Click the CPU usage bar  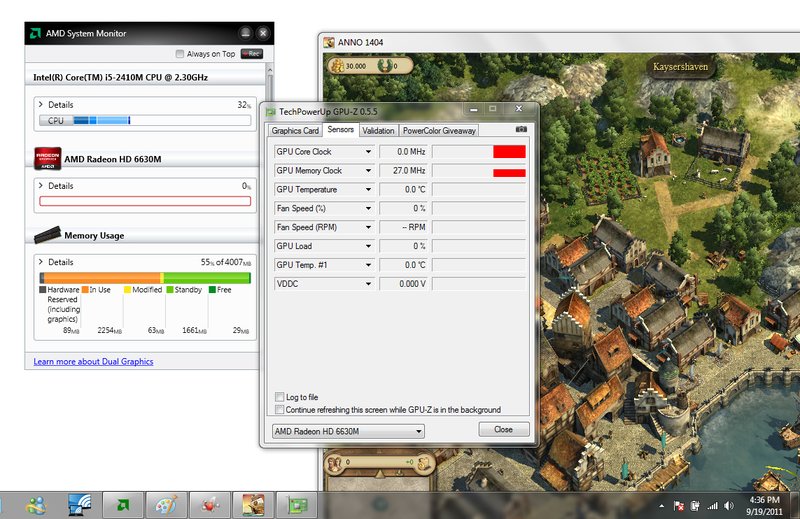(x=145, y=120)
